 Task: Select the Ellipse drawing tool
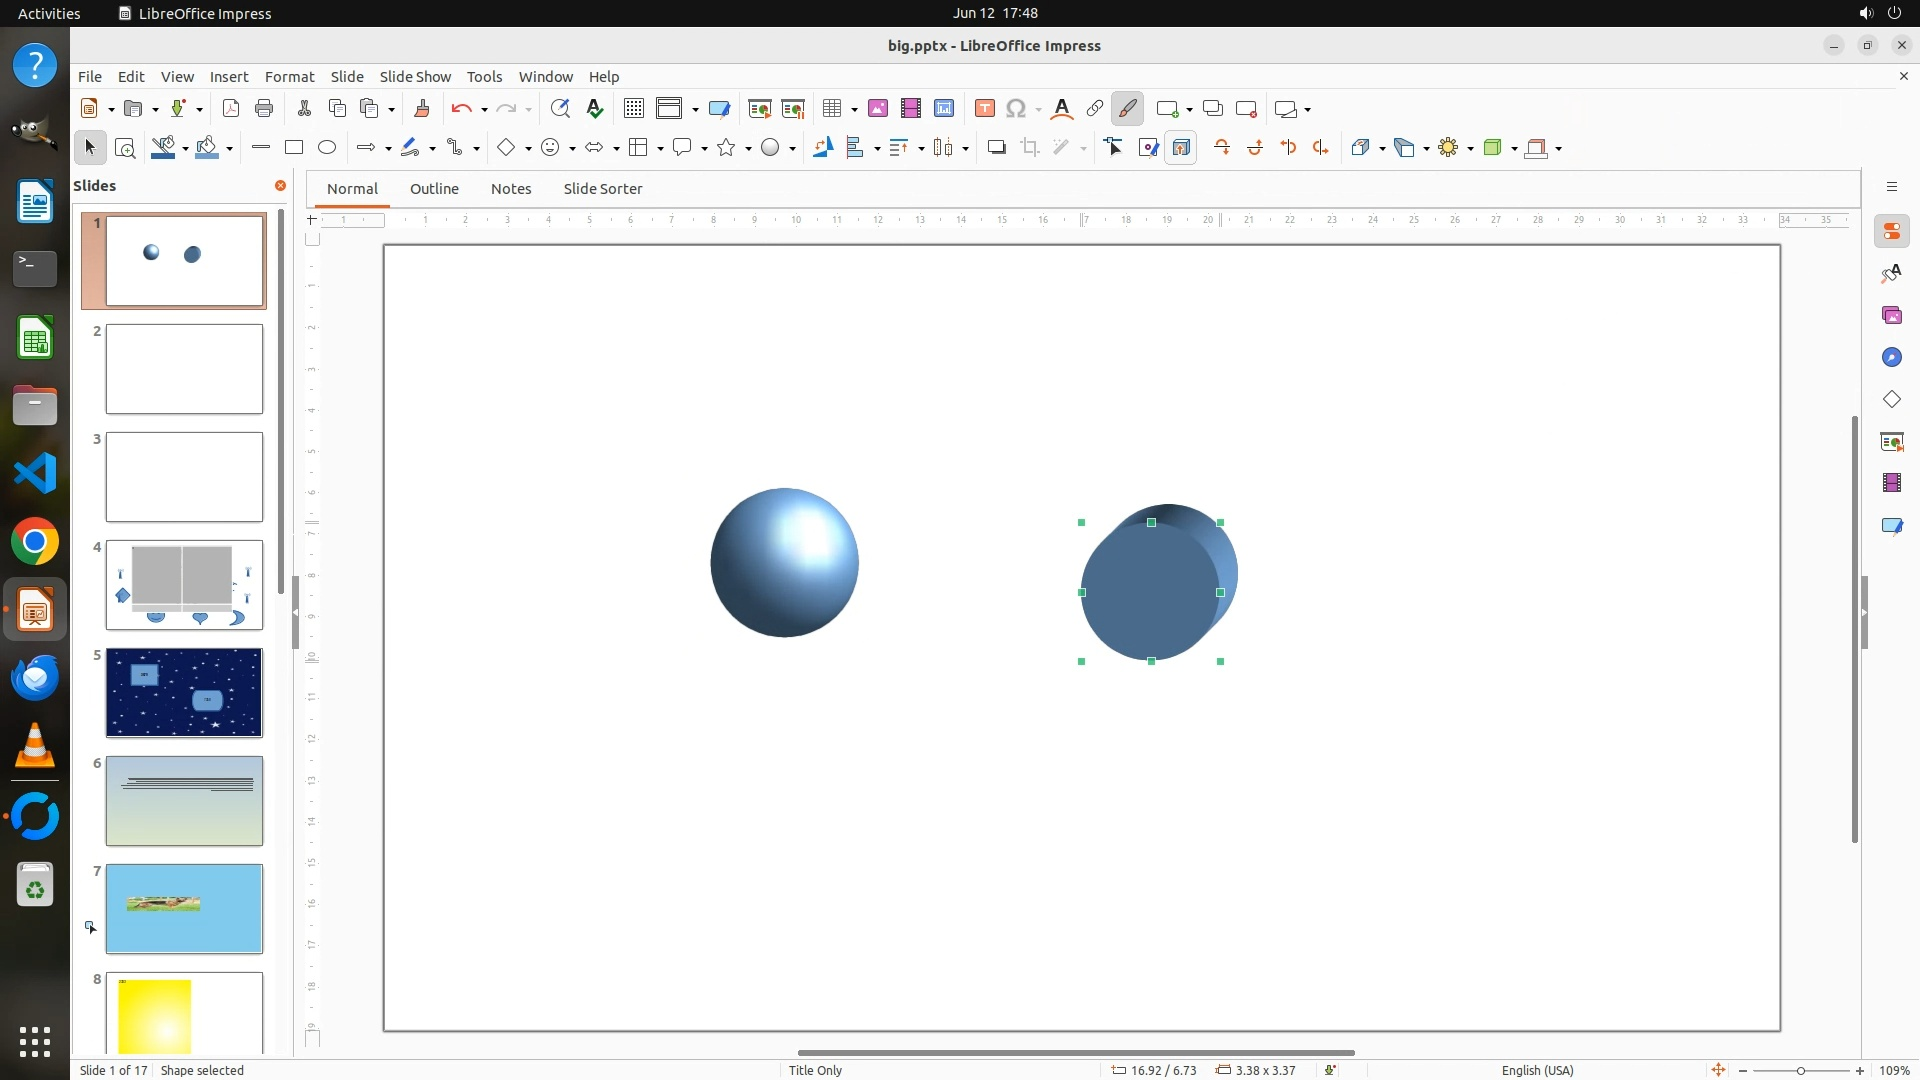pos(327,148)
